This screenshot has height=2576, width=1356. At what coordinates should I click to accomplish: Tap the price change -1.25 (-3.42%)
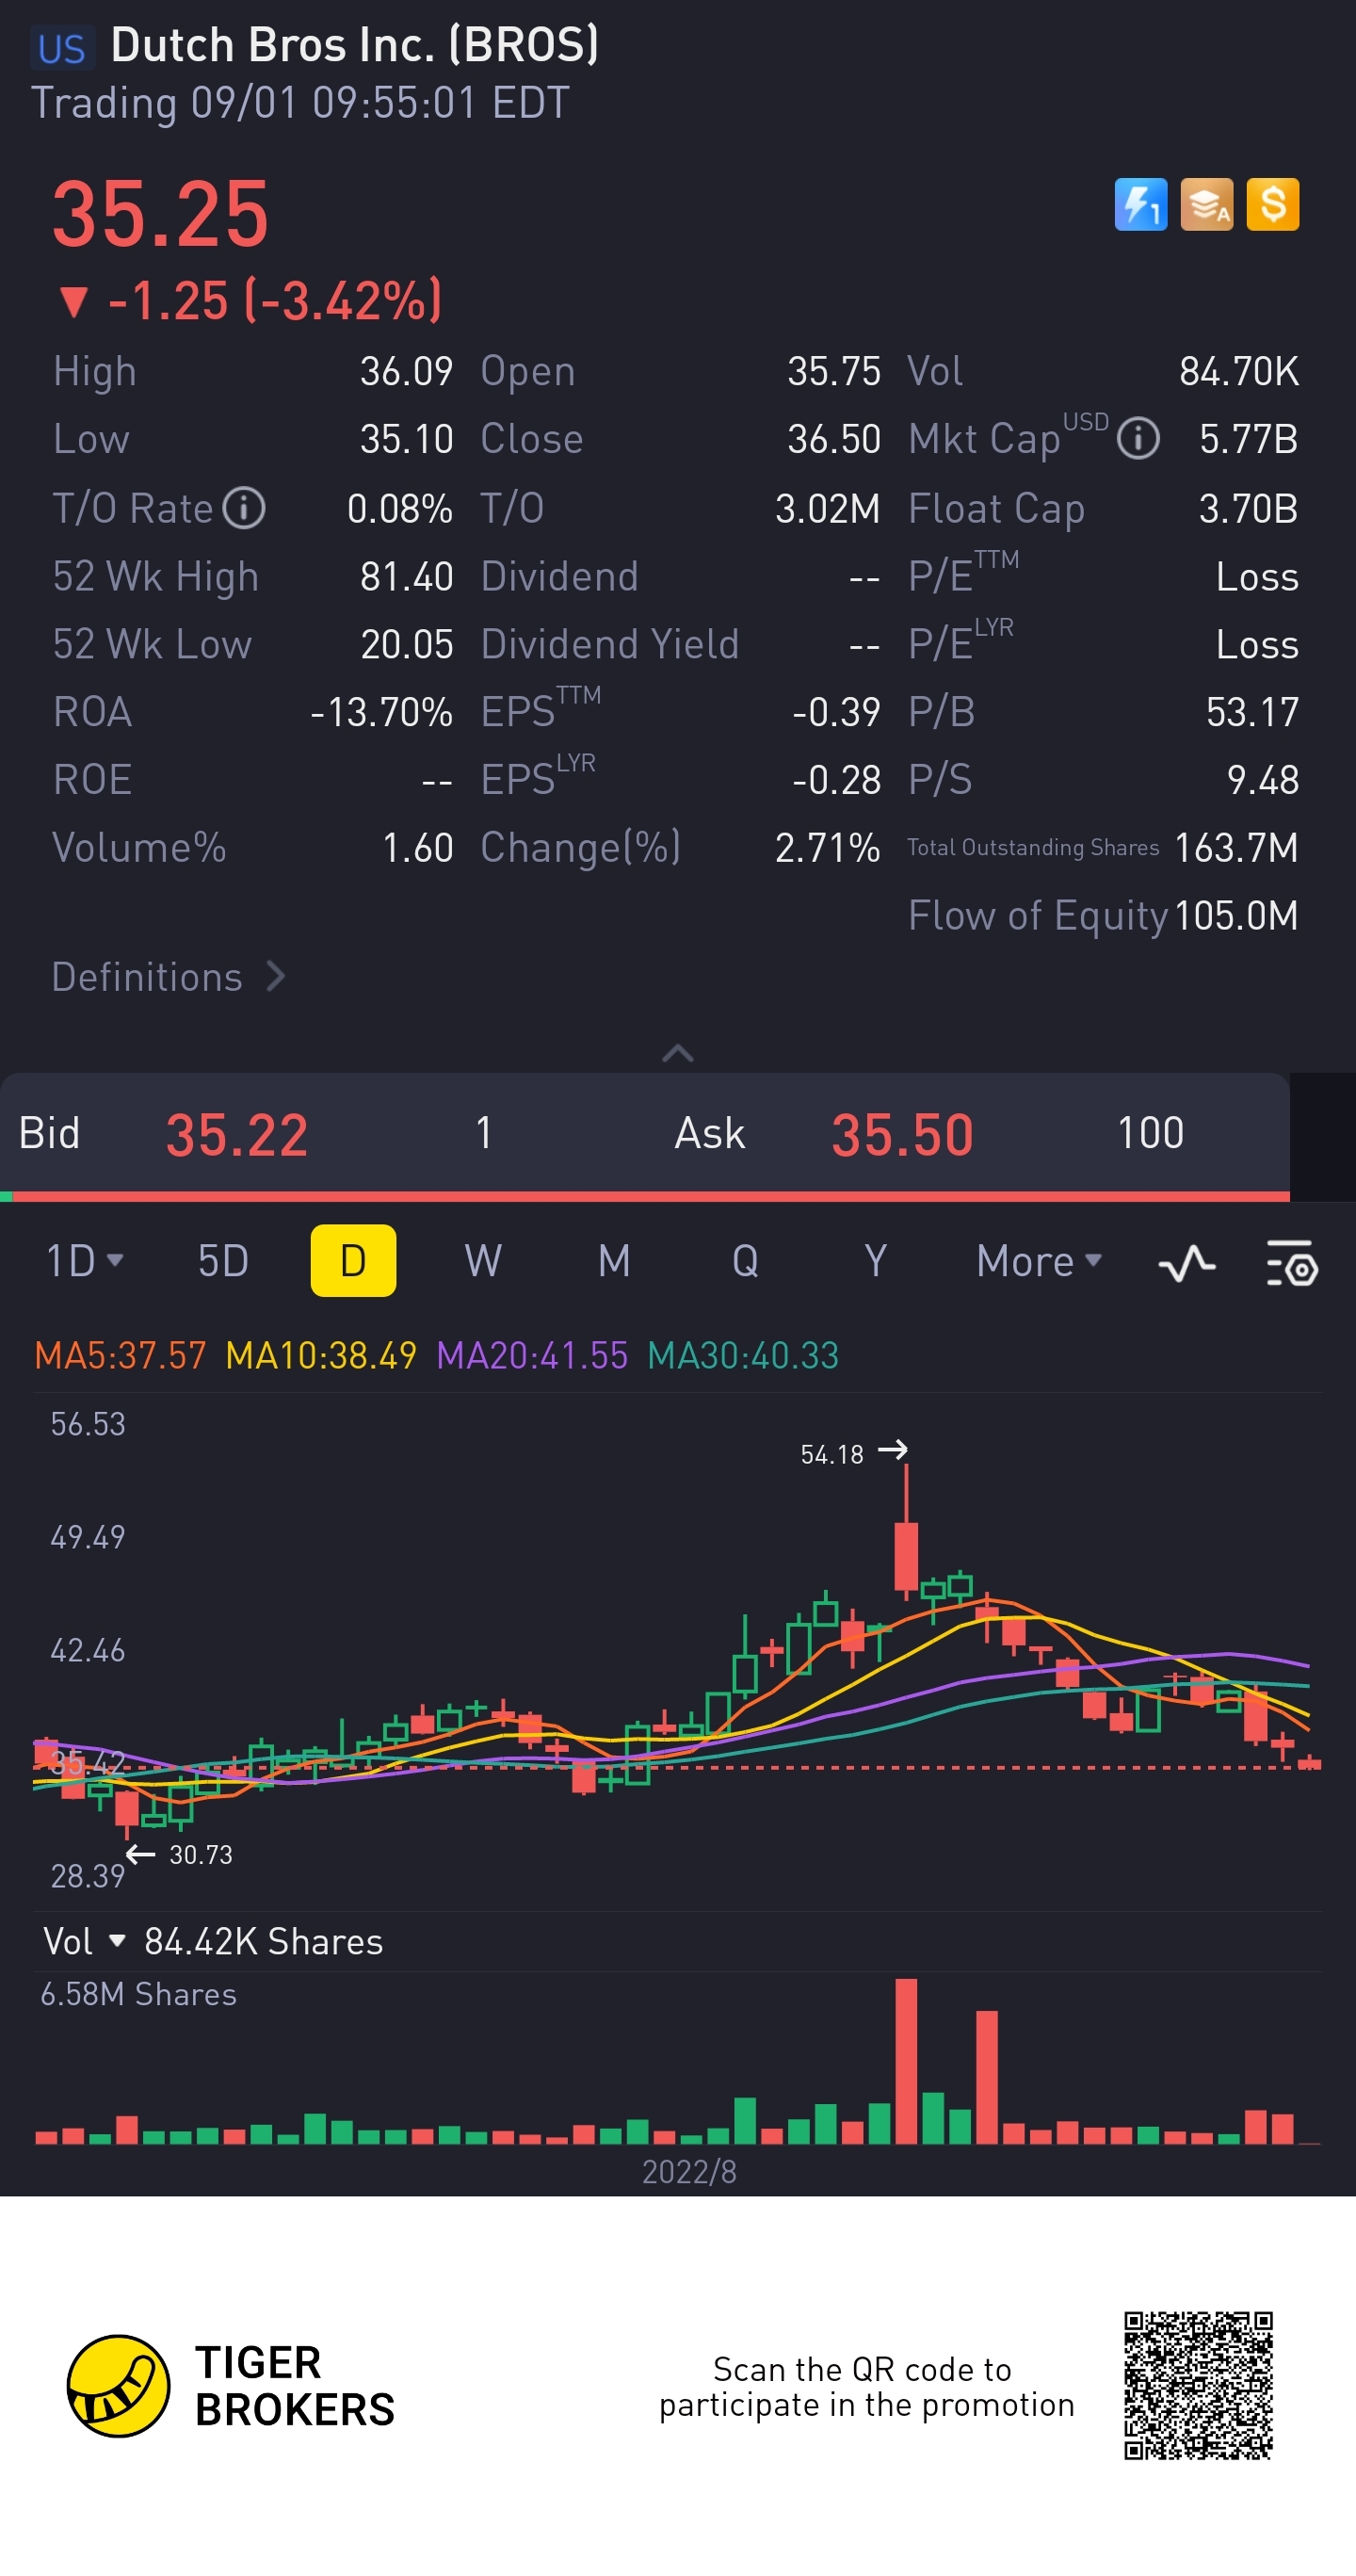(x=250, y=300)
